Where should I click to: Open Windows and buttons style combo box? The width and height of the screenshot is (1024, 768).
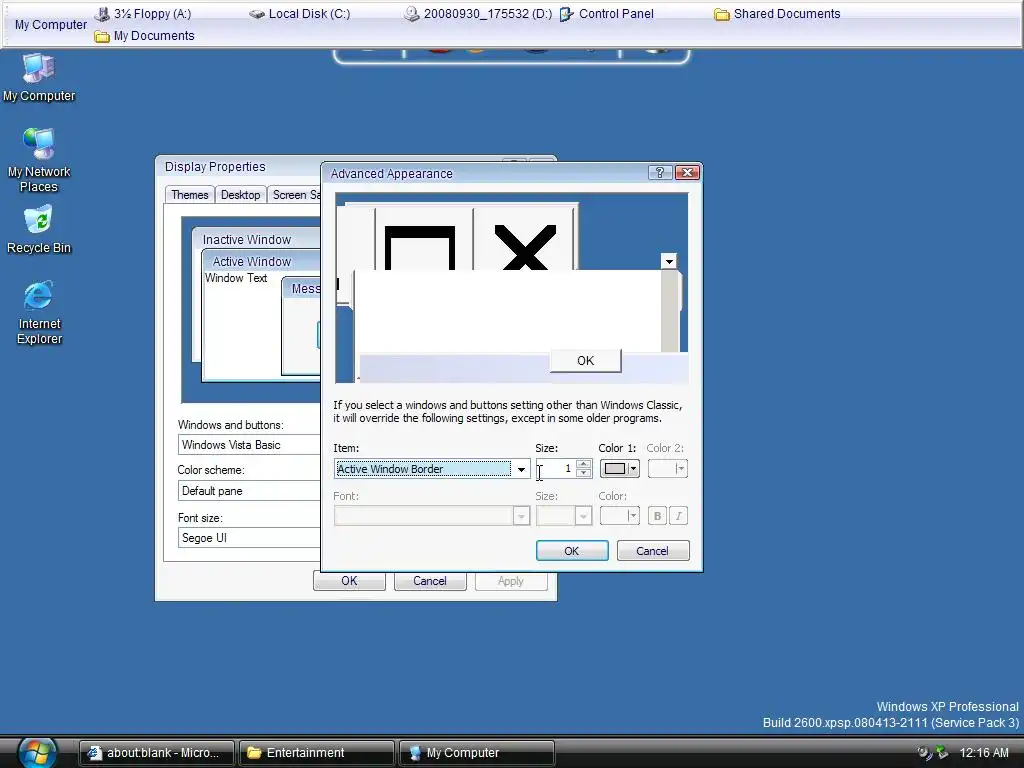click(x=249, y=445)
